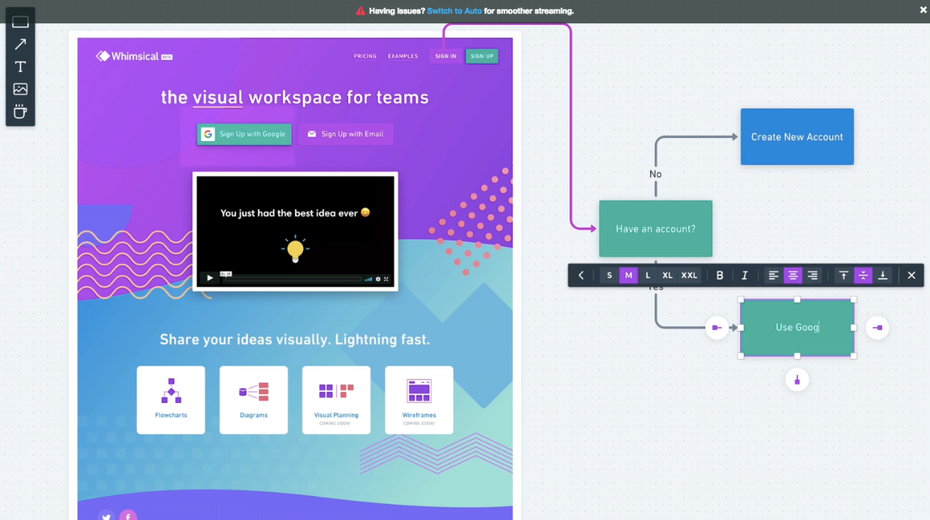The image size is (930, 520).
Task: Align text to middle vertically
Action: click(x=863, y=275)
